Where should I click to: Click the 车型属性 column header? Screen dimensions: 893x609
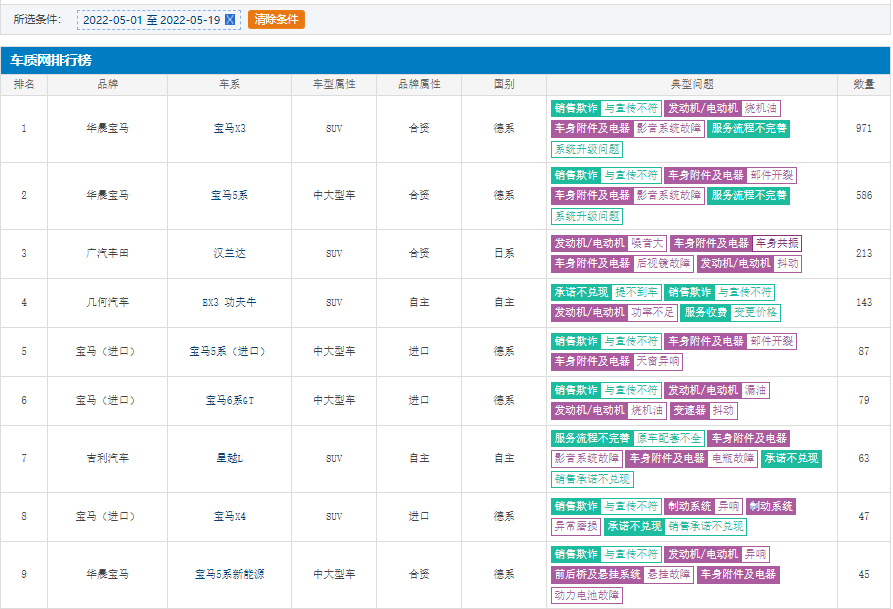point(334,84)
